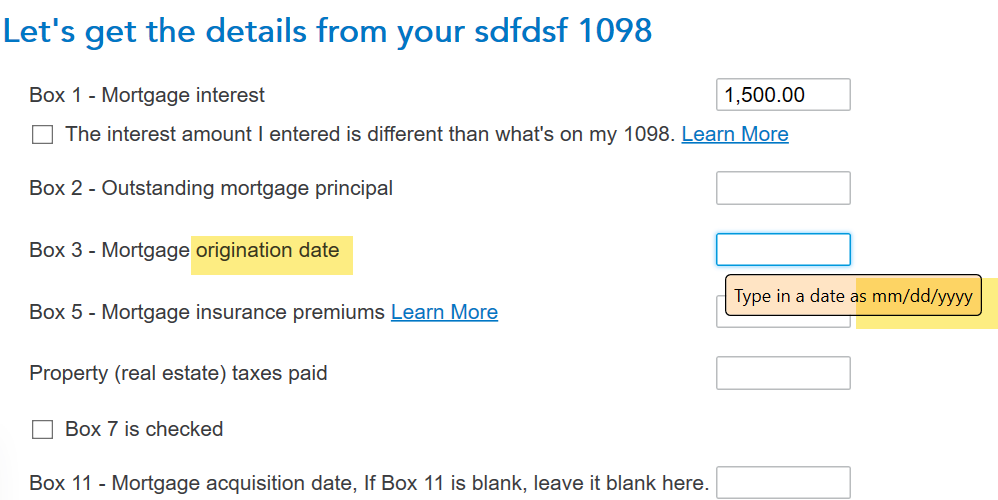
Task: Click the 'Box 7 is checked' label text
Action: click(x=144, y=429)
